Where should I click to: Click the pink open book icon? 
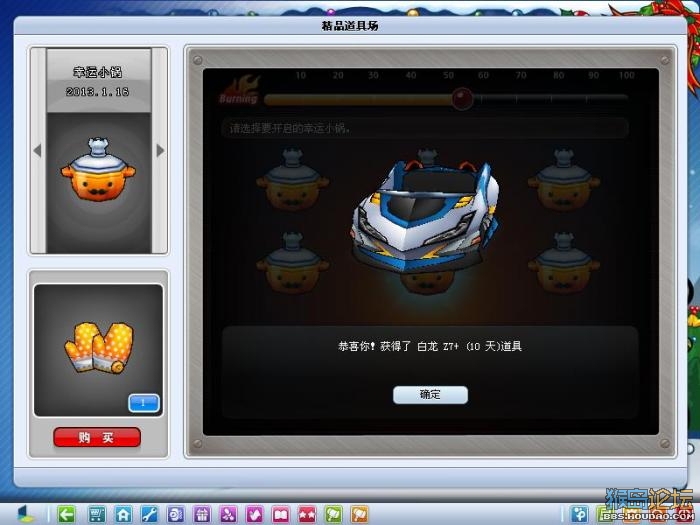click(x=281, y=515)
